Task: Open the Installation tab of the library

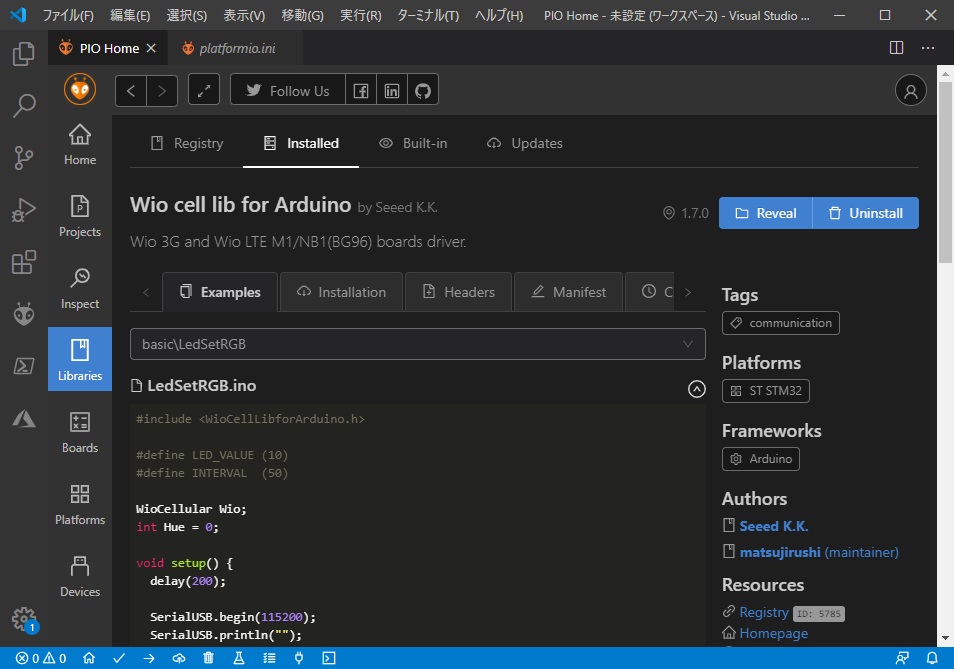Action: 341,292
